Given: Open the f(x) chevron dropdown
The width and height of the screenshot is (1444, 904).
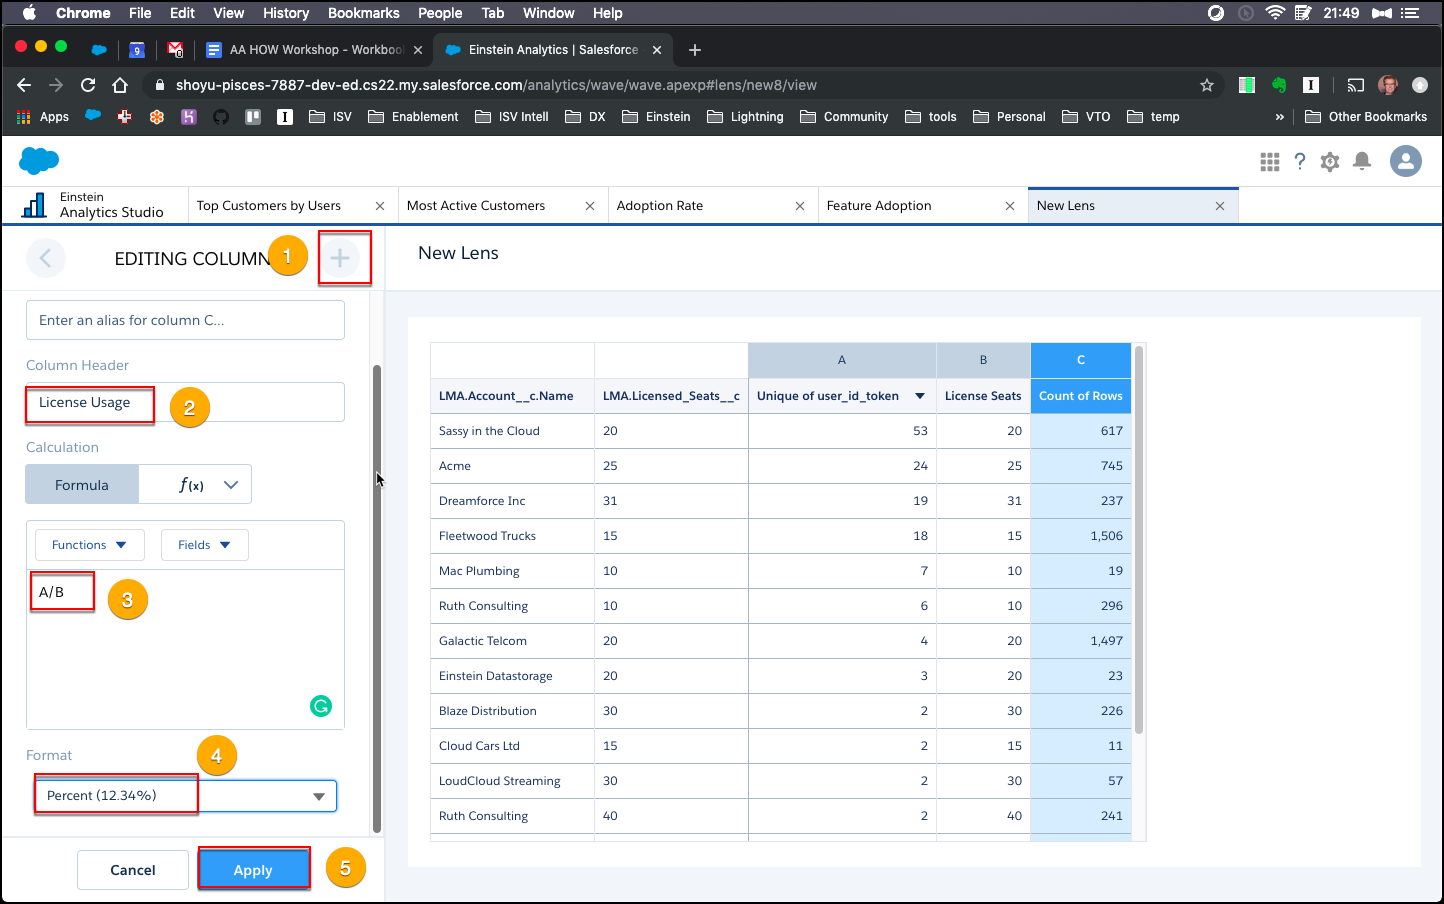Looking at the screenshot, I should [231, 485].
